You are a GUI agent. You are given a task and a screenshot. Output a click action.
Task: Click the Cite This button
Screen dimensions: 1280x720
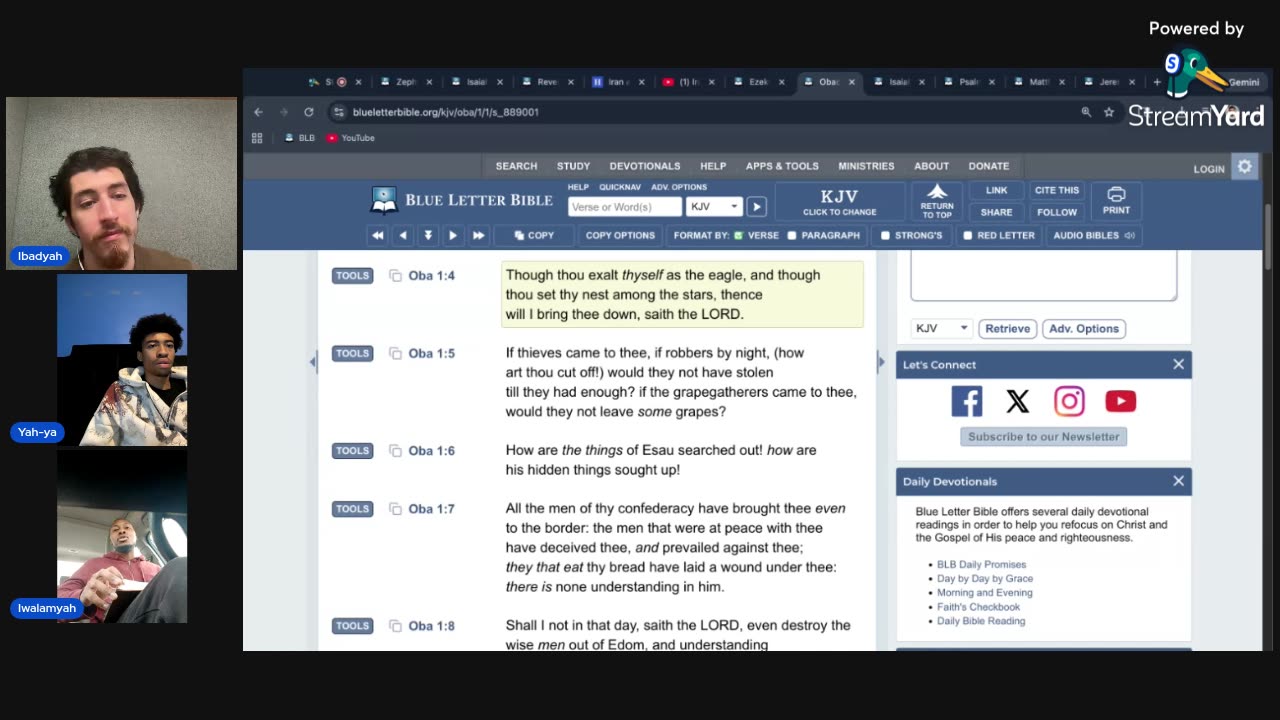(1057, 190)
